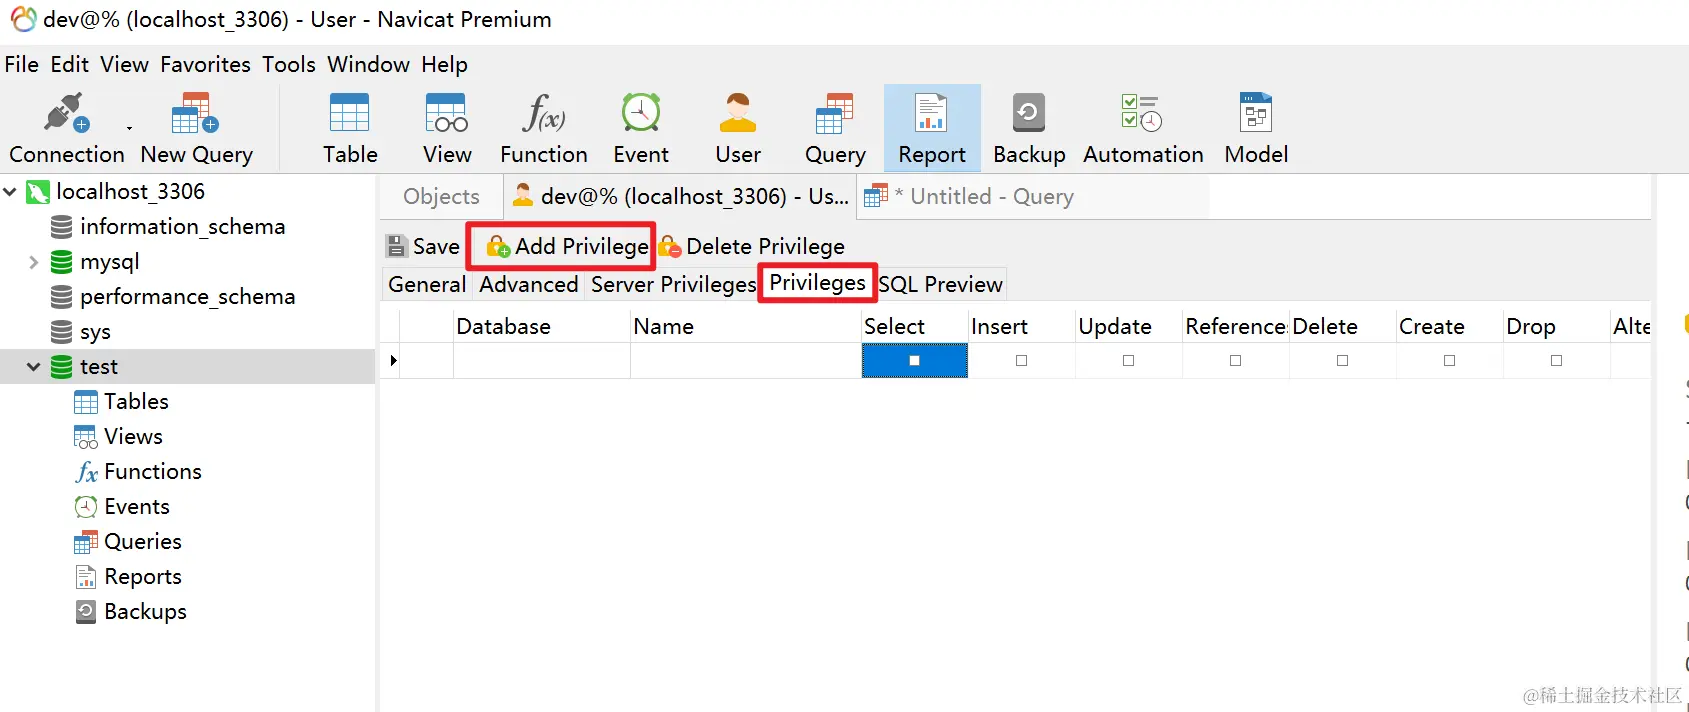This screenshot has width=1689, height=712.
Task: Open the File menu
Action: [22, 64]
